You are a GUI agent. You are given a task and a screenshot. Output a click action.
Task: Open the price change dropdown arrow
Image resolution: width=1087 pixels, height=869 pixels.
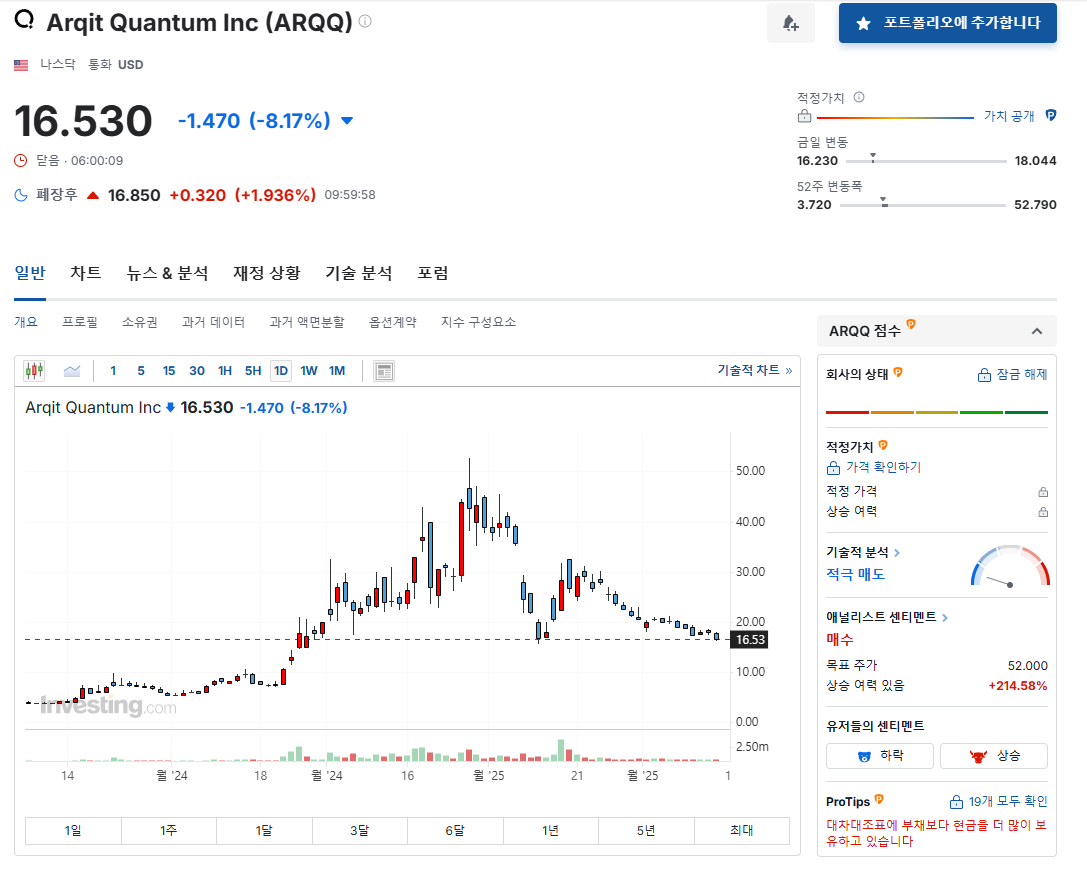[x=346, y=120]
